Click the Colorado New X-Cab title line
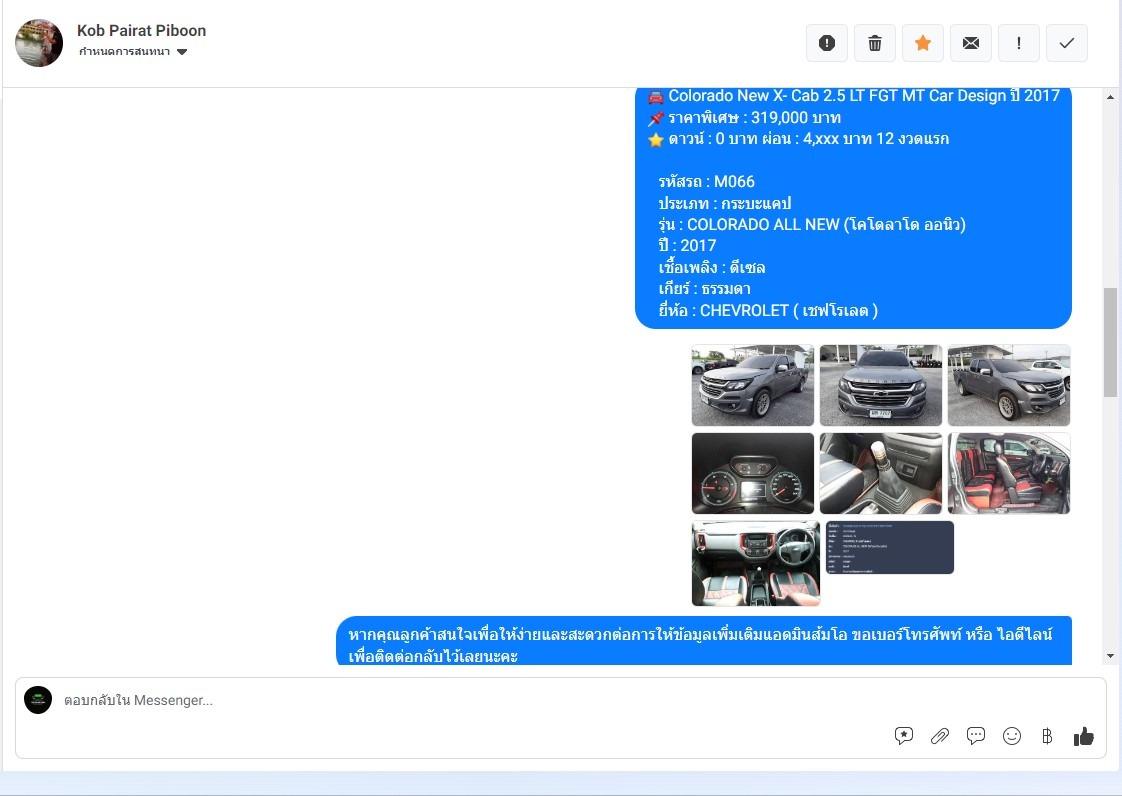The height and width of the screenshot is (796, 1122). pos(854,96)
